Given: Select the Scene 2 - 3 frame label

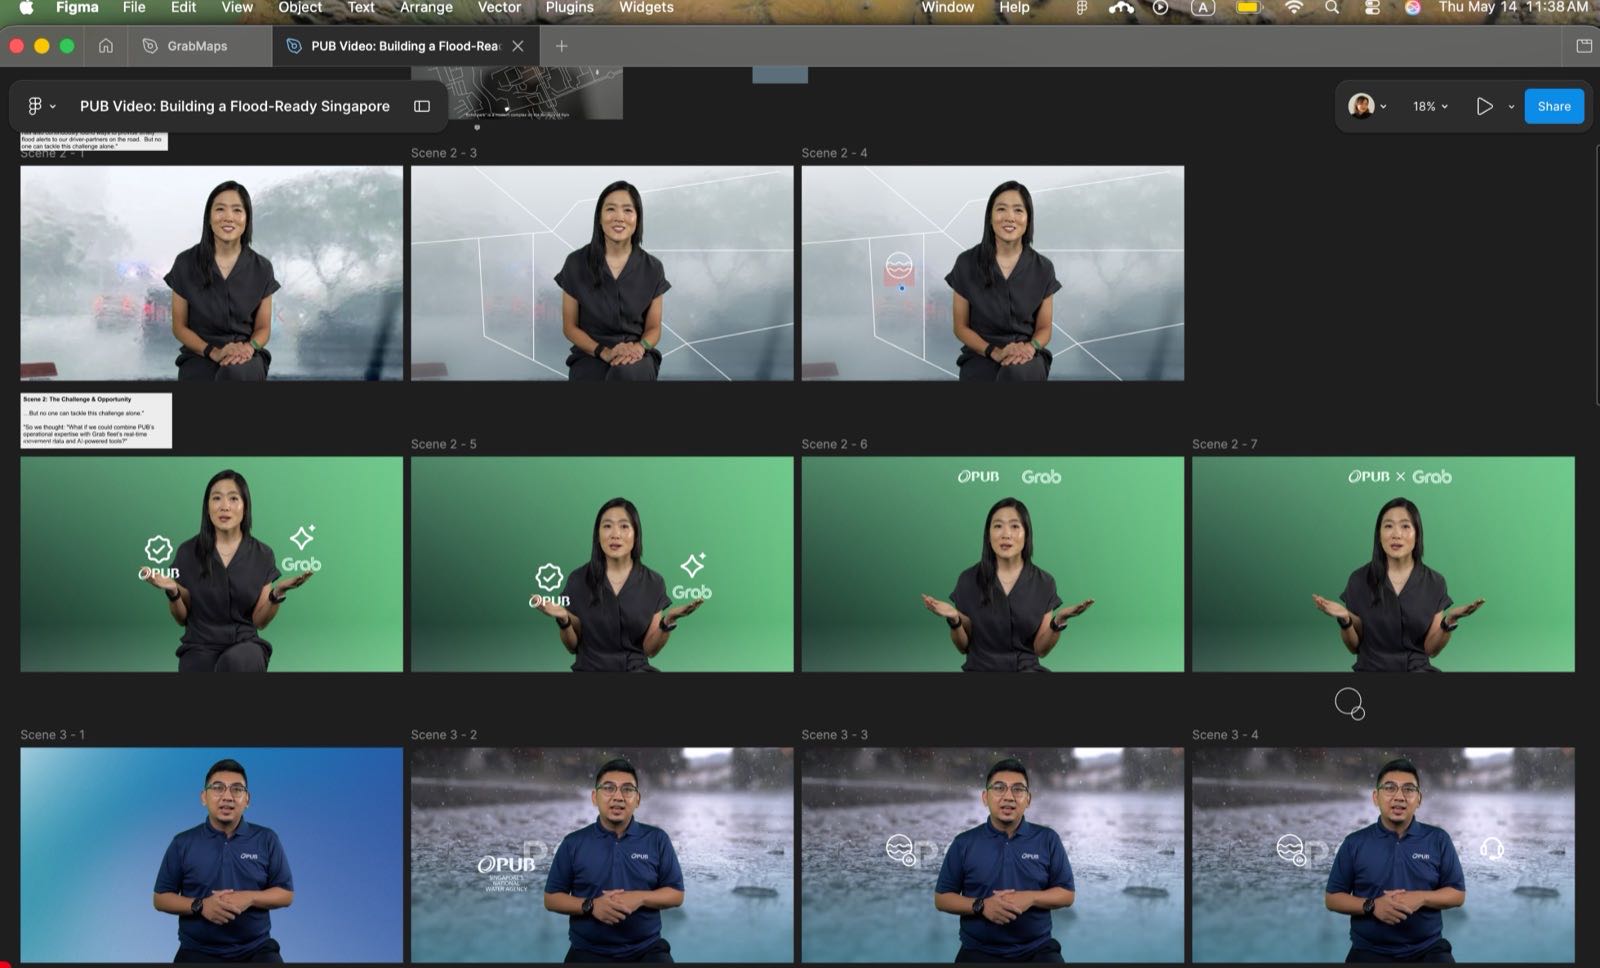Looking at the screenshot, I should pyautogui.click(x=444, y=153).
